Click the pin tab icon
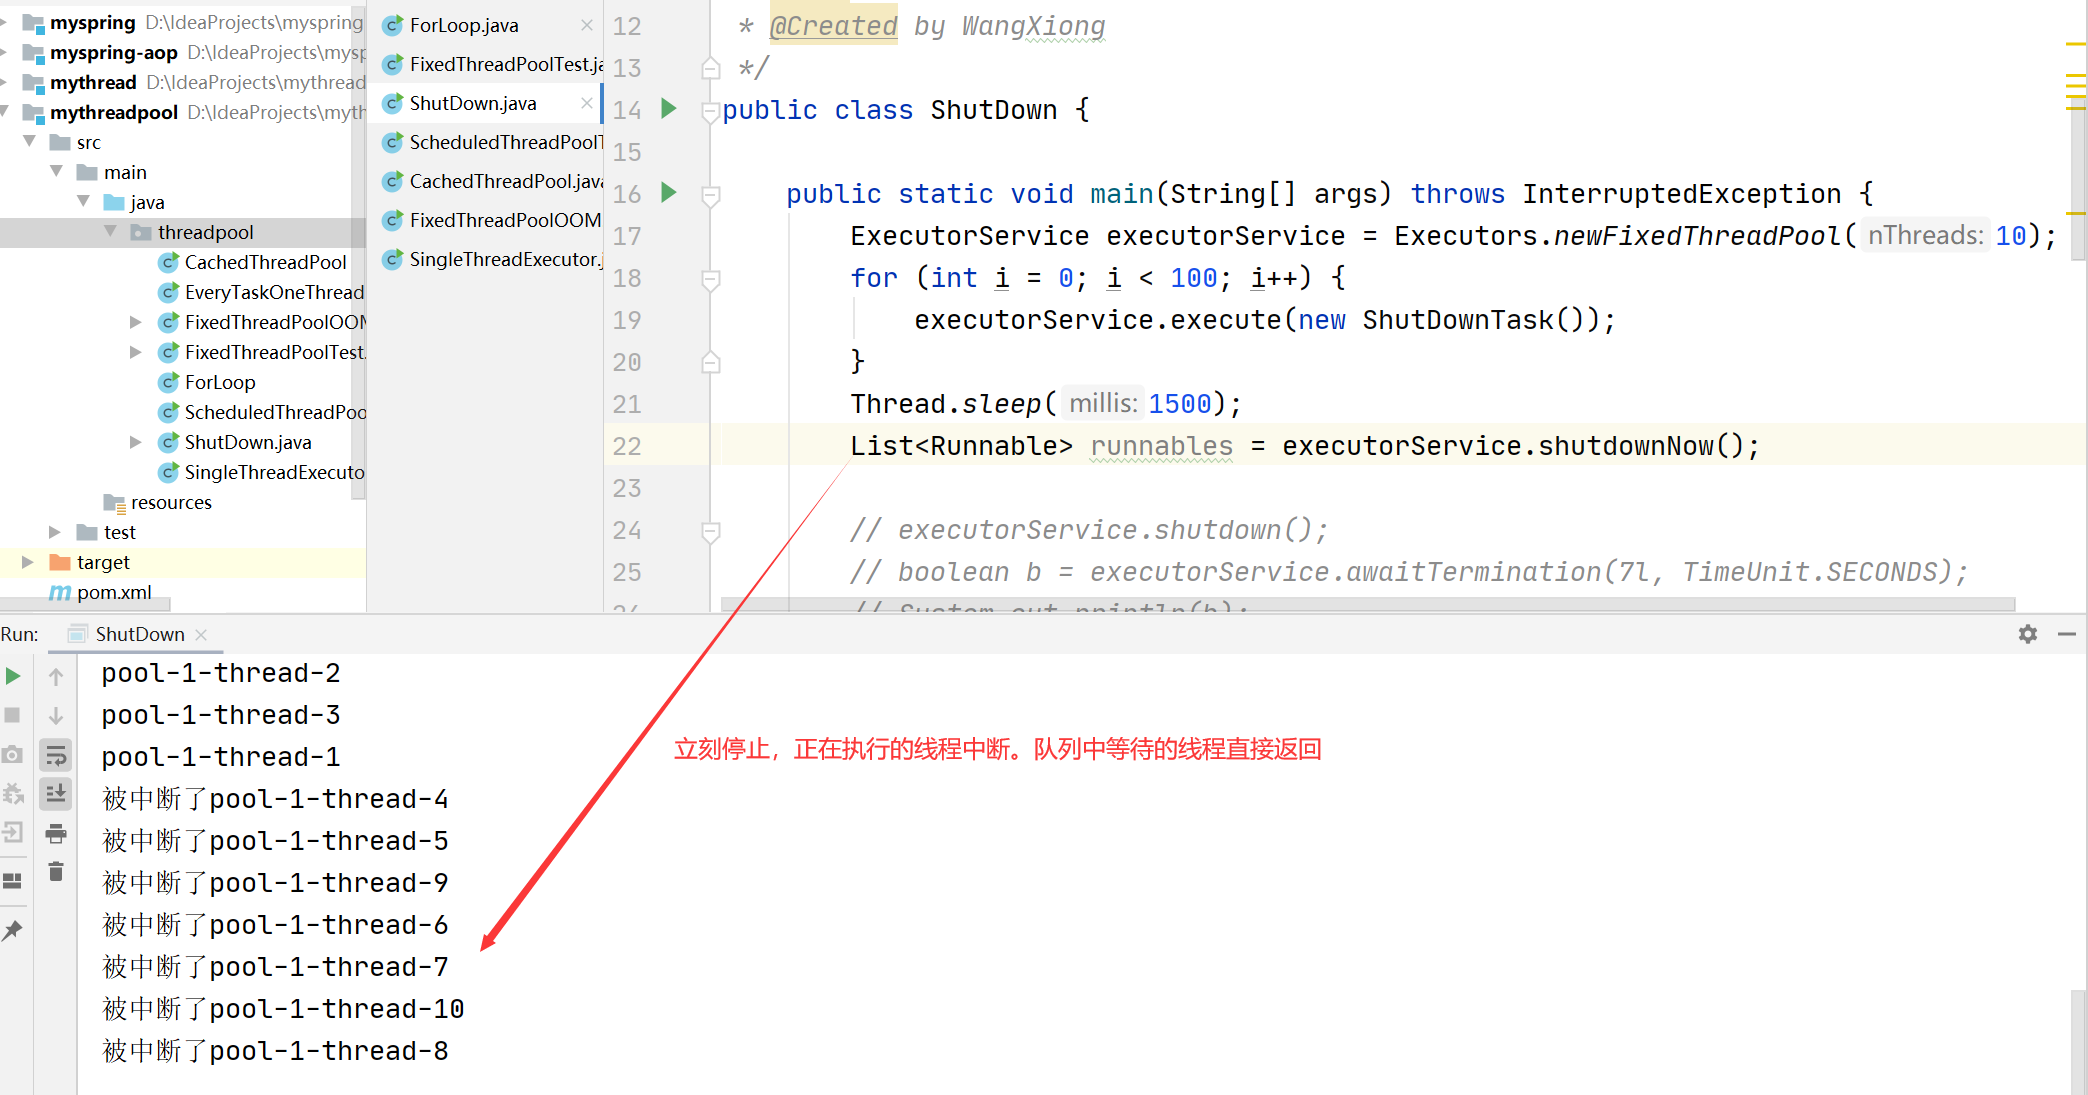Screen dimensions: 2088x1095 [x=13, y=930]
